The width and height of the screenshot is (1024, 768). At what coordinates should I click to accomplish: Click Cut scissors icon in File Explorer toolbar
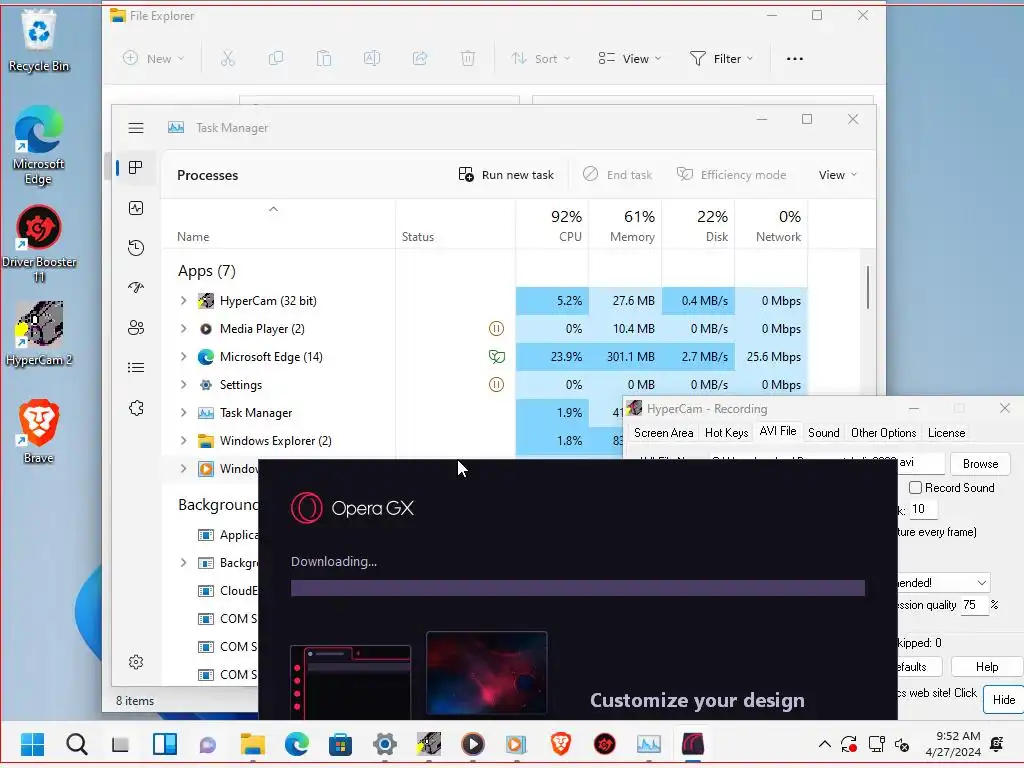(227, 59)
